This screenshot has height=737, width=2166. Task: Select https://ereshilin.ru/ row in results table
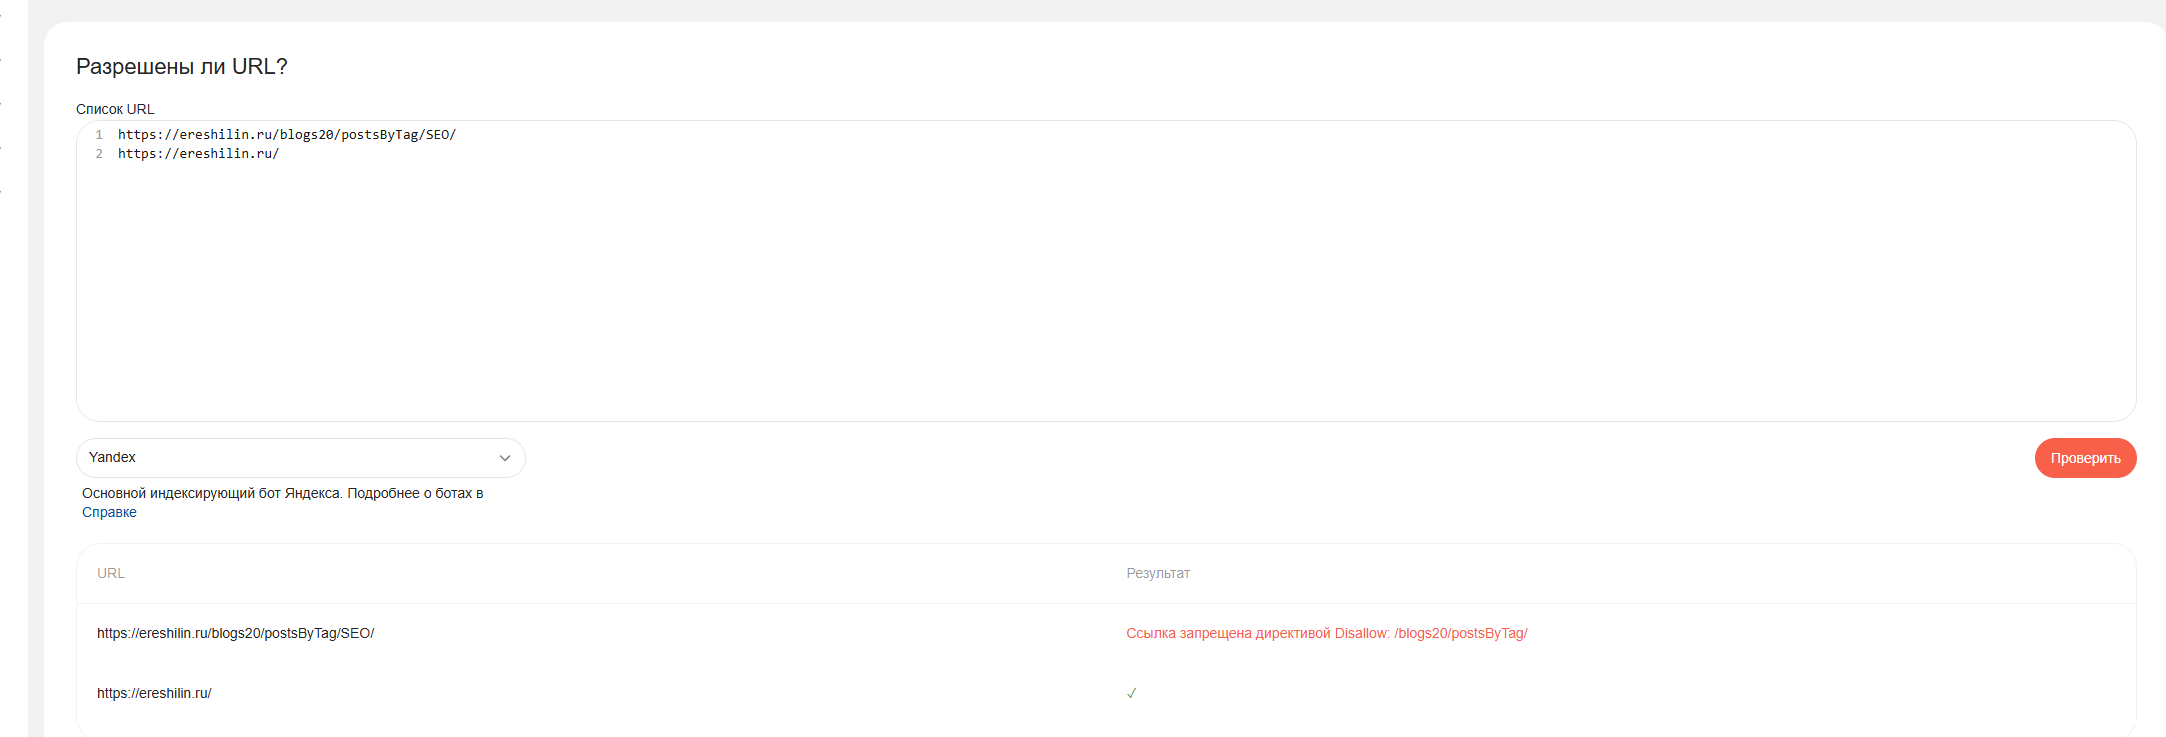(154, 693)
